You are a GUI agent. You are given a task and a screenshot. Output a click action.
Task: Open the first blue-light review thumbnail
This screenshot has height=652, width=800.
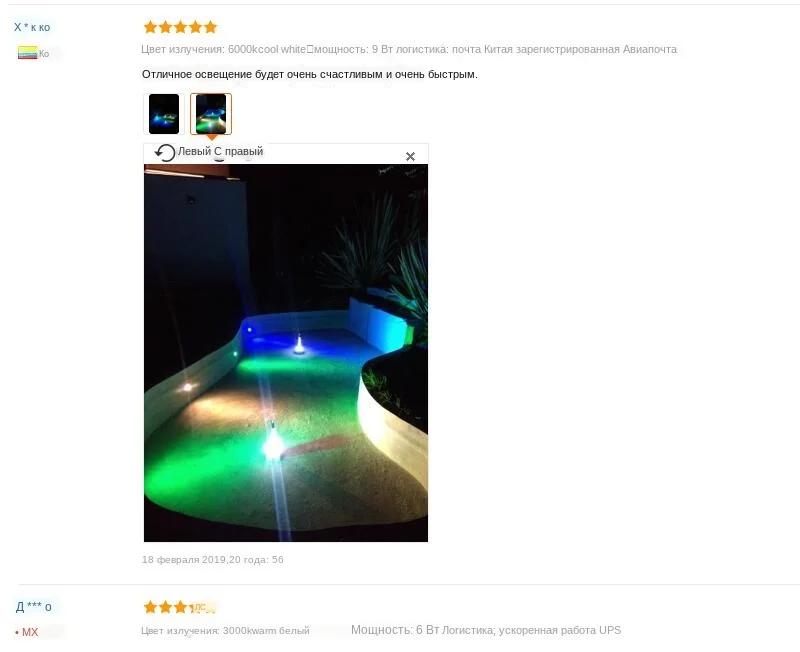pos(164,114)
